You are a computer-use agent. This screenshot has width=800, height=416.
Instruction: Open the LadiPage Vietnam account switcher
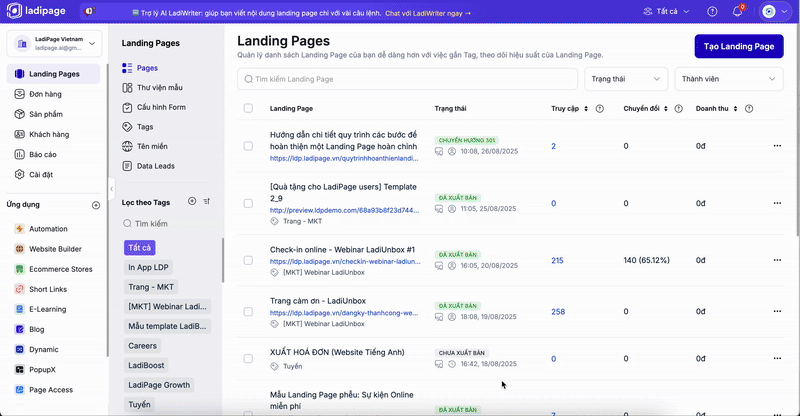[54, 43]
